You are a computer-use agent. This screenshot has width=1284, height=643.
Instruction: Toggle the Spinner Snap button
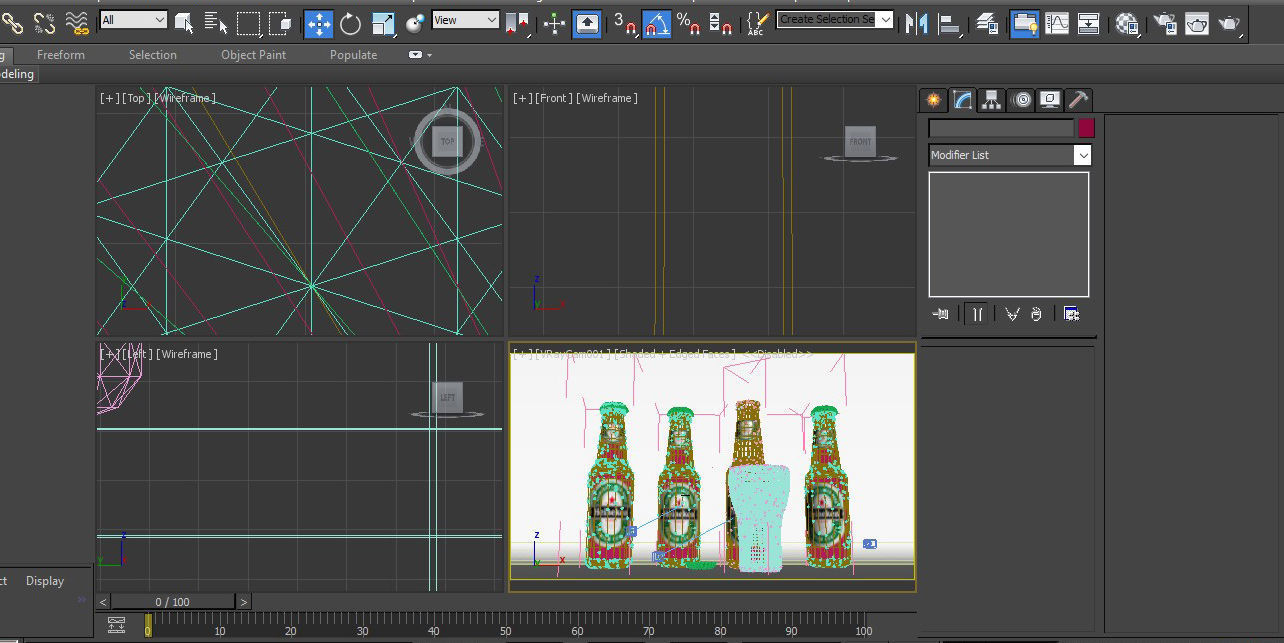[719, 23]
